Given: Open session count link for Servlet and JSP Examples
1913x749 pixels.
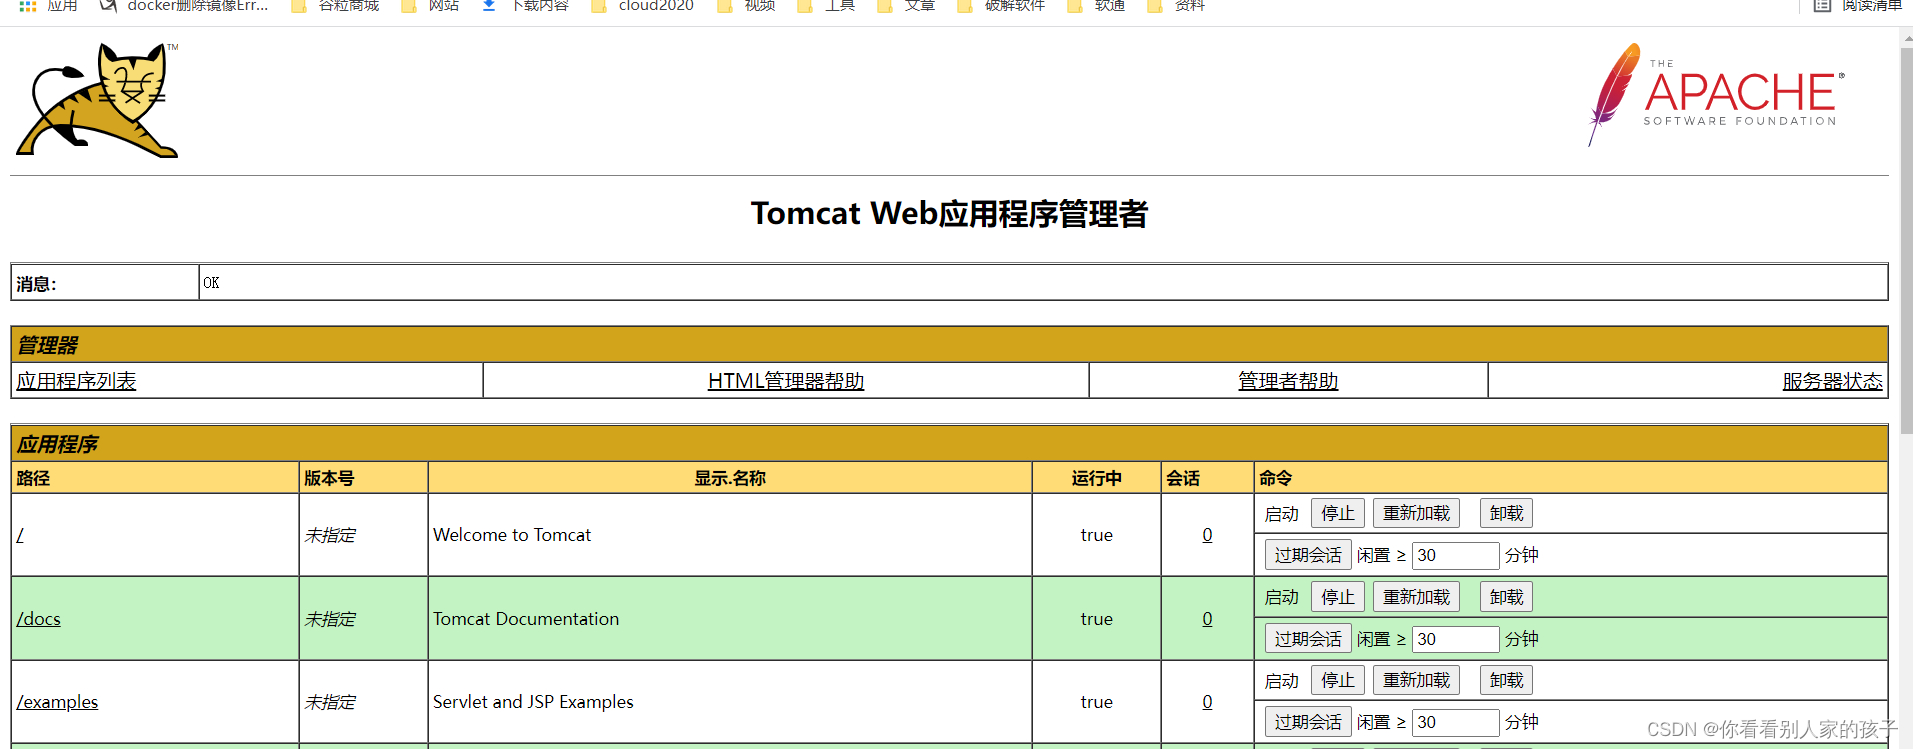Looking at the screenshot, I should click(1207, 702).
